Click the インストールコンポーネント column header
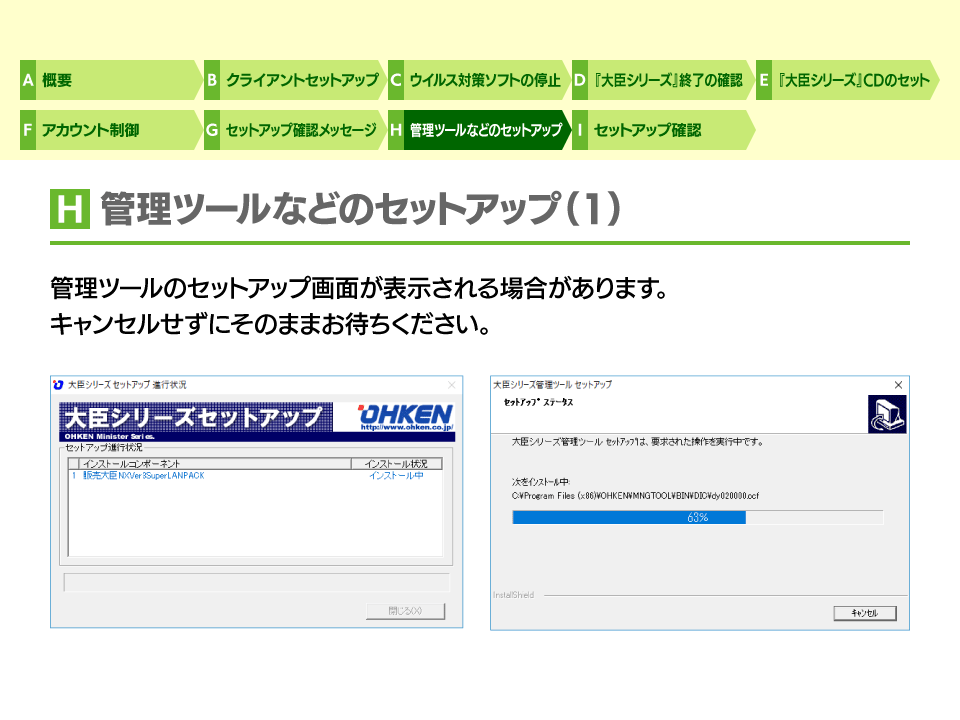 tap(215, 463)
